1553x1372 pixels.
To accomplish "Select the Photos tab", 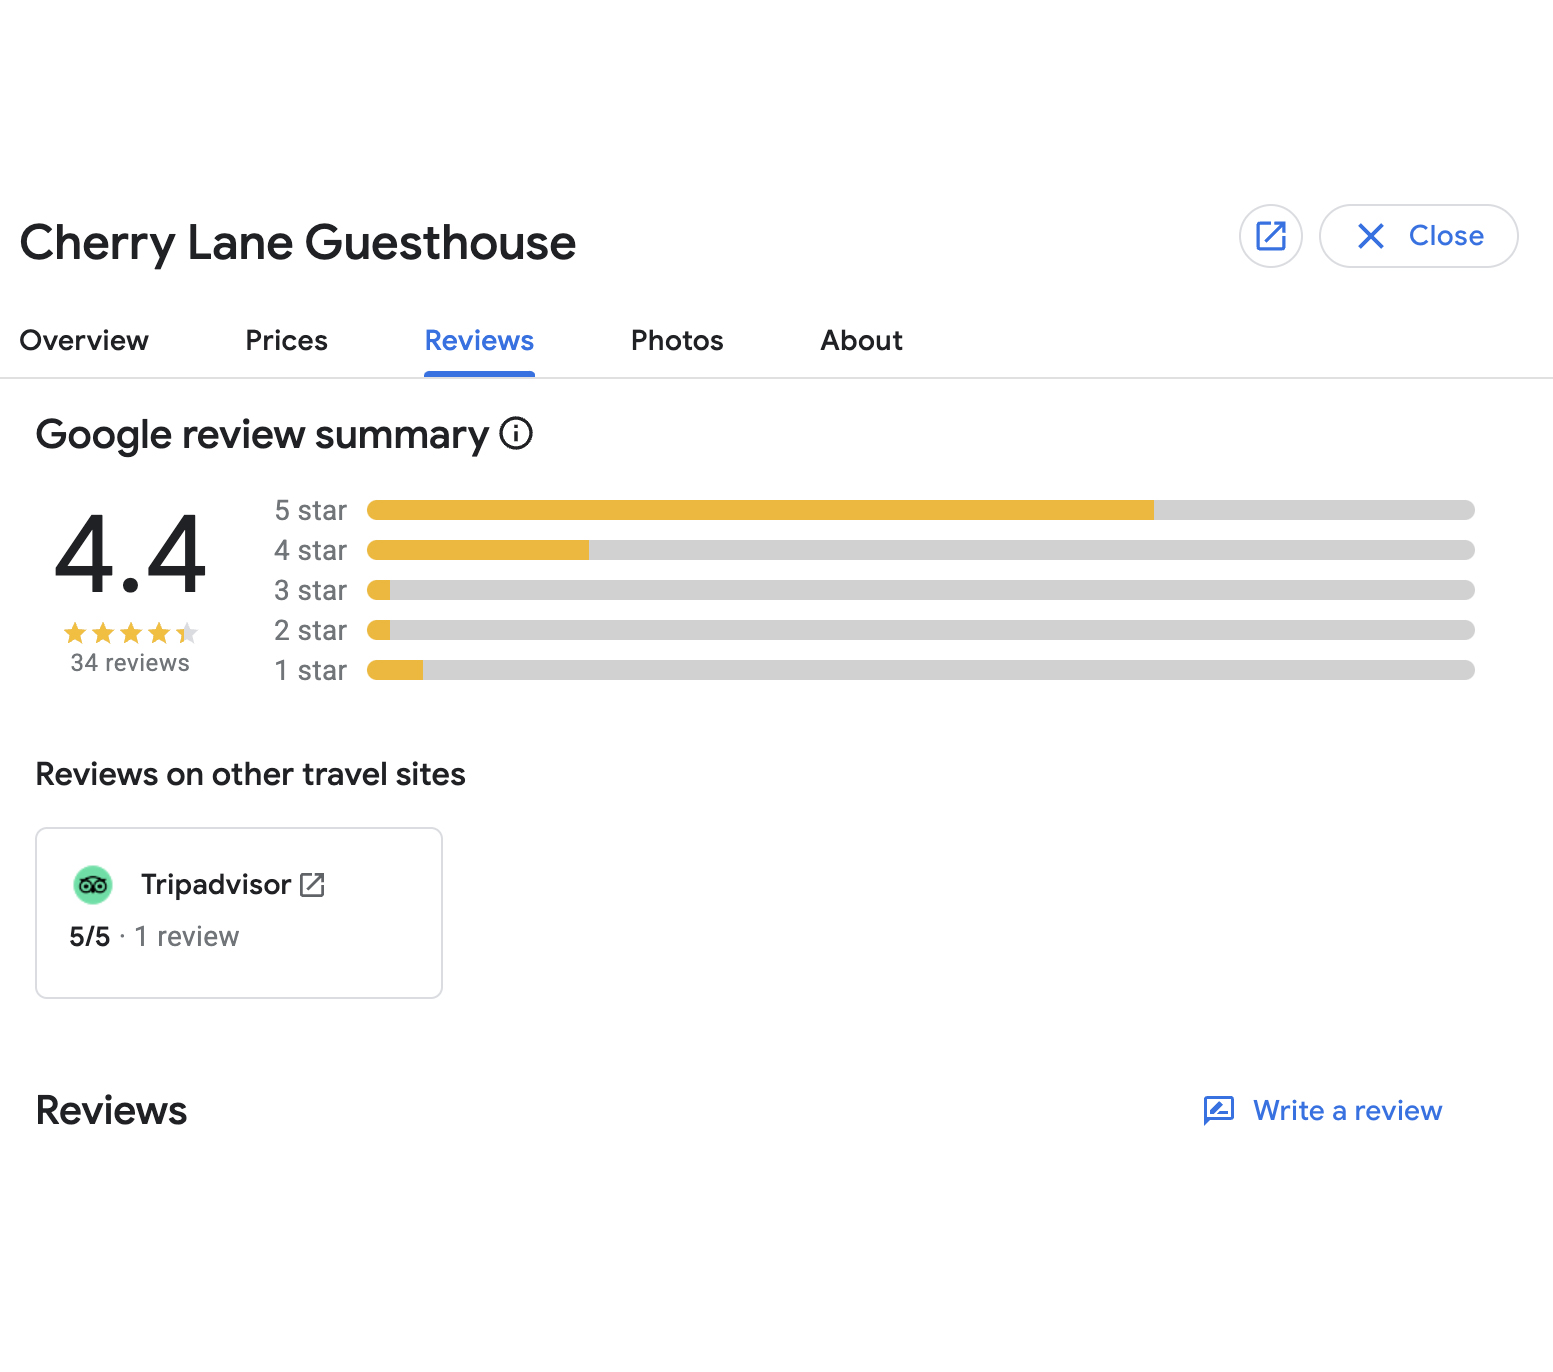I will tap(677, 341).
